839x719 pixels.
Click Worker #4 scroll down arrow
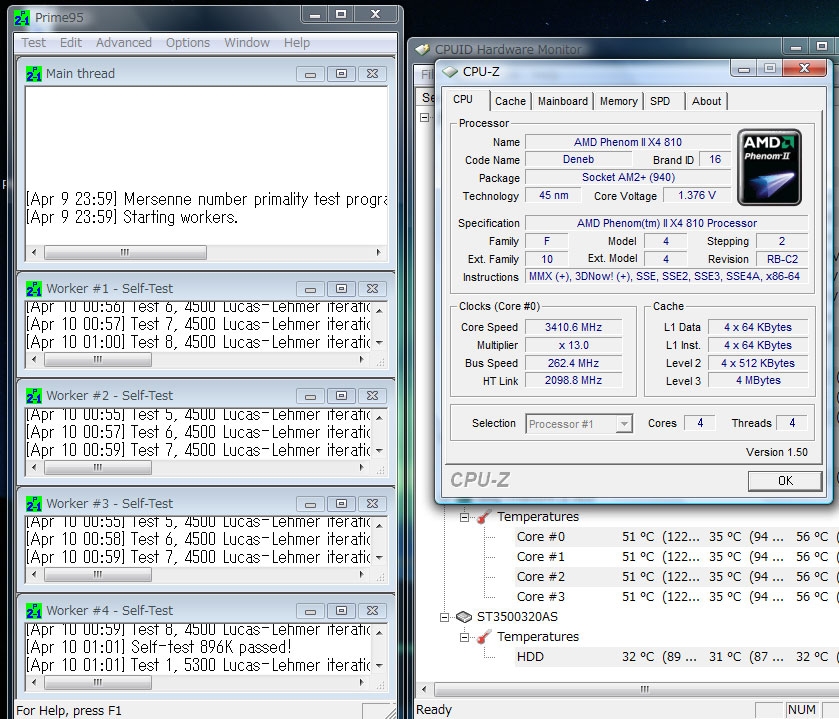tap(378, 665)
